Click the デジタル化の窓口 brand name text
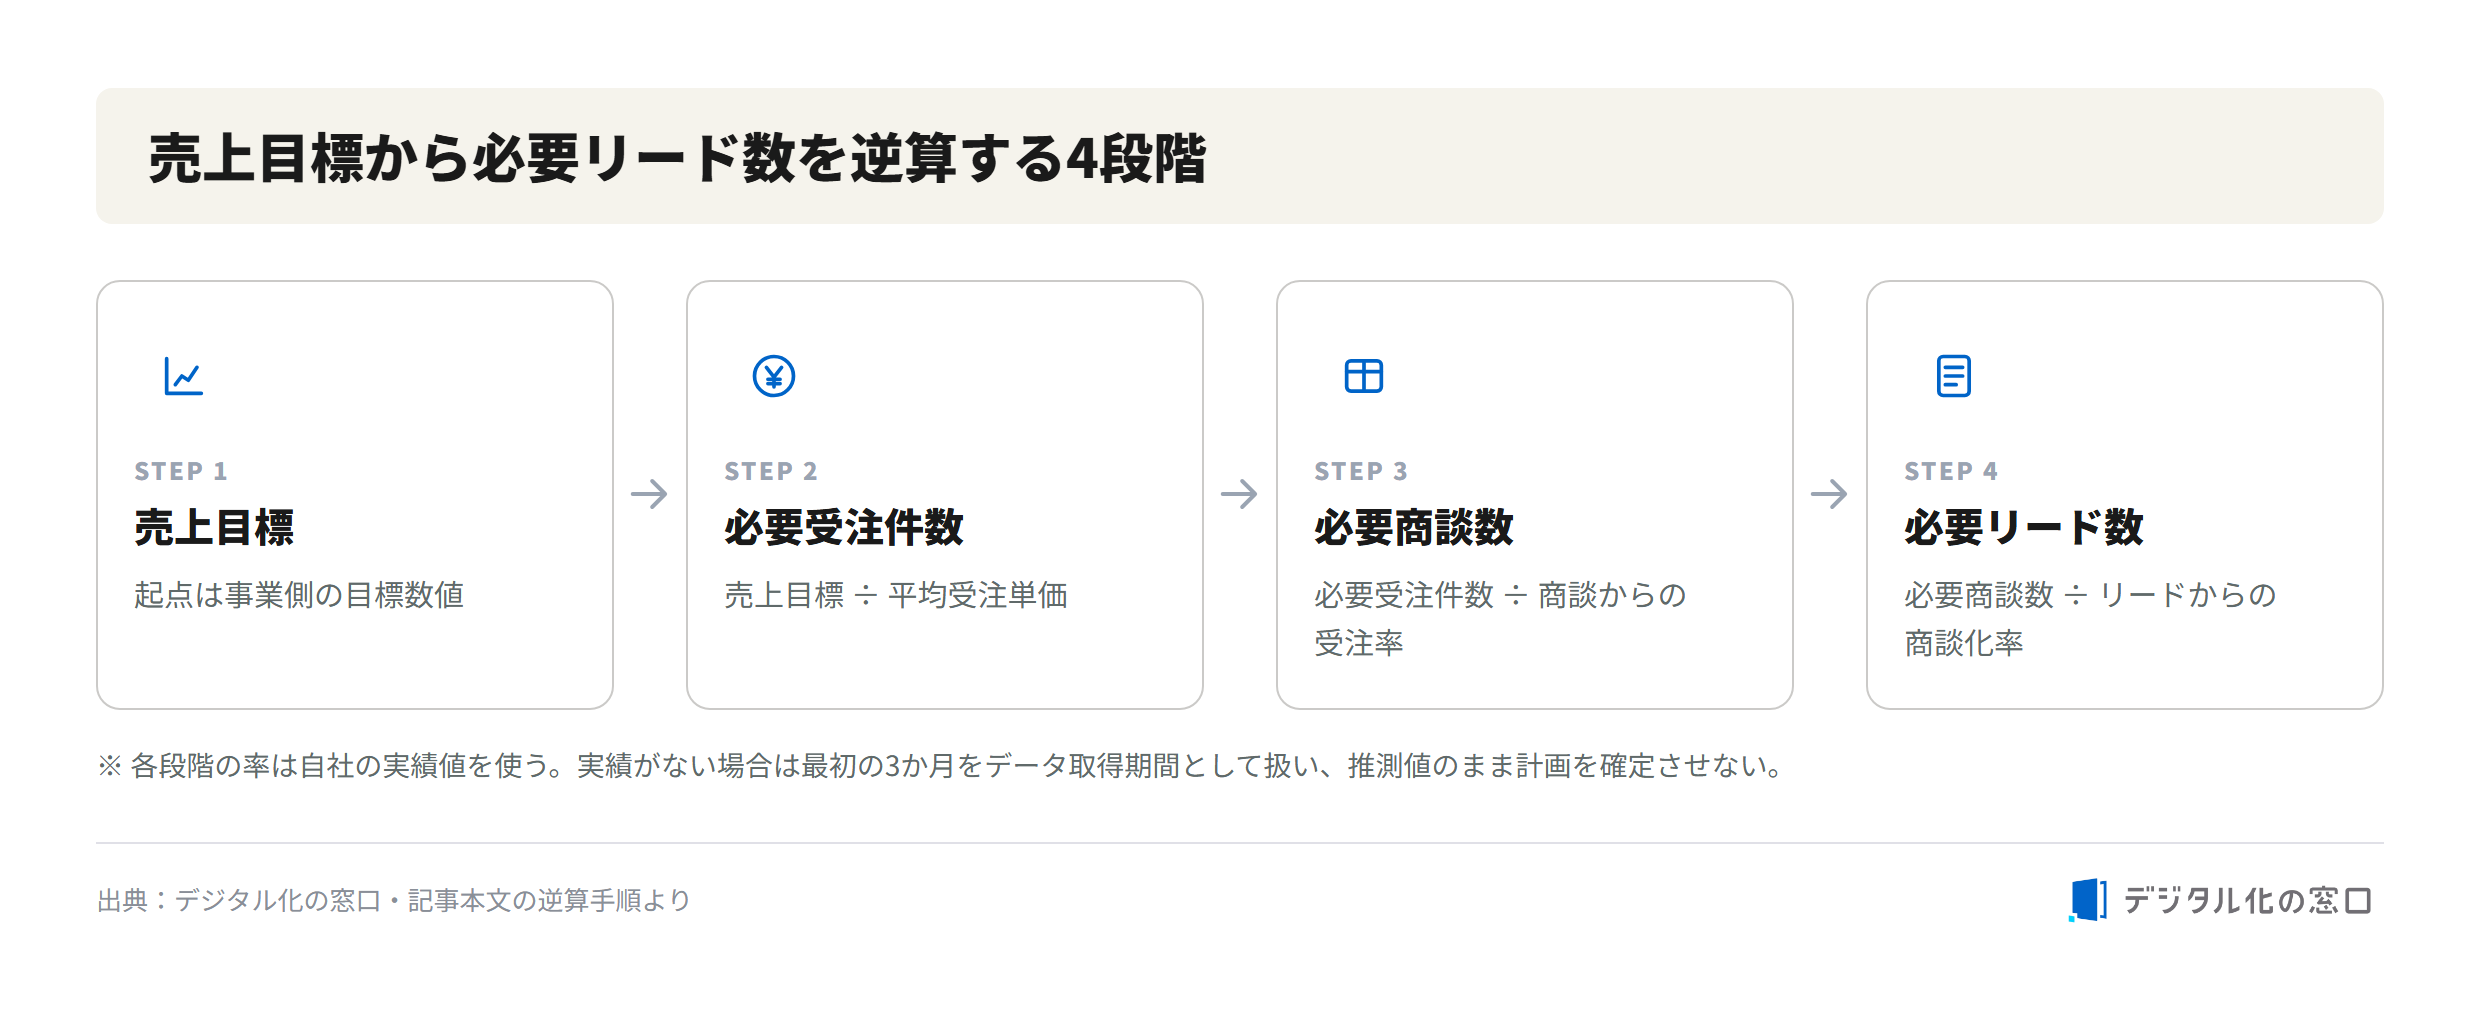Screen dimensions: 2480x1016 point(2248,900)
